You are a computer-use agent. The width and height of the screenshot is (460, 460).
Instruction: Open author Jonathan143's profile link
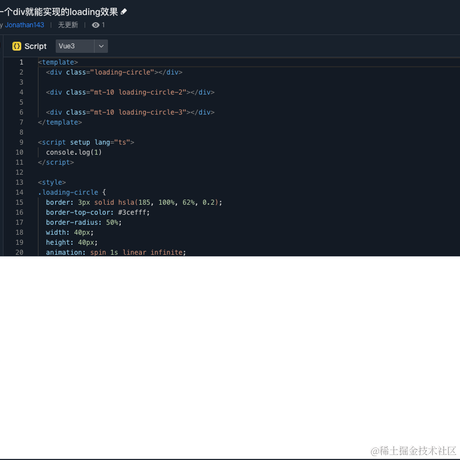pos(24,25)
